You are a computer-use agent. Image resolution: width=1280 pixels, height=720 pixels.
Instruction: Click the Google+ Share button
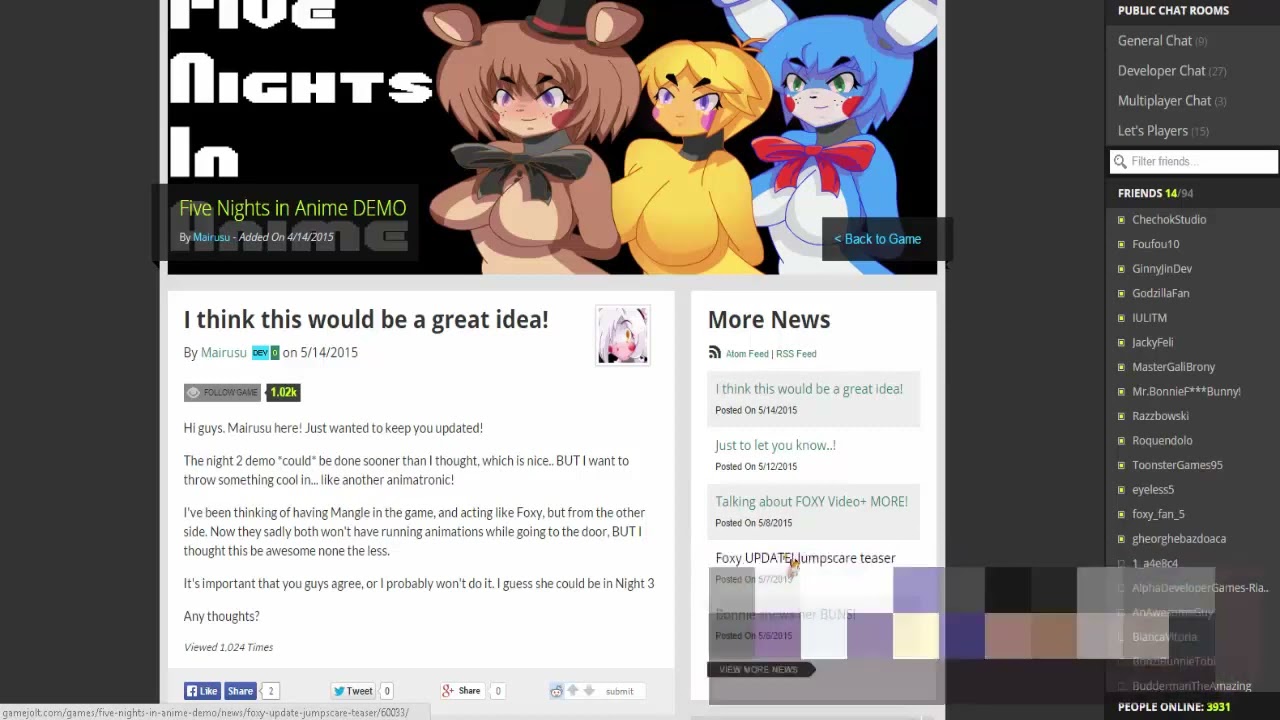click(x=463, y=691)
